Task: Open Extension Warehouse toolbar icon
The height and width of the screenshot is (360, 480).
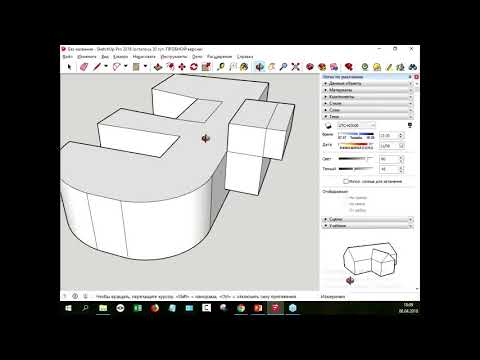Action: point(322,67)
